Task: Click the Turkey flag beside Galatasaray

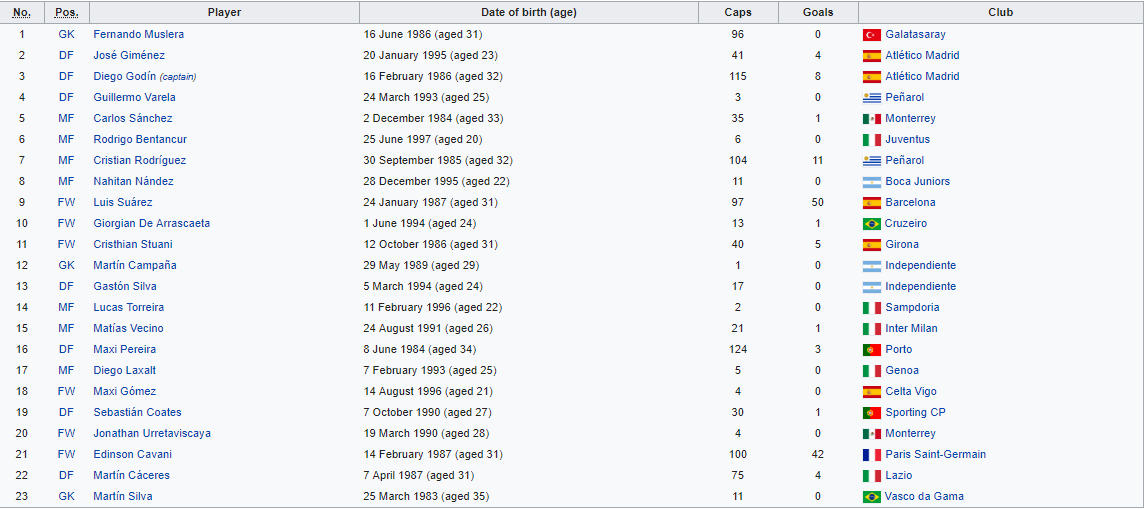Action: click(x=871, y=35)
